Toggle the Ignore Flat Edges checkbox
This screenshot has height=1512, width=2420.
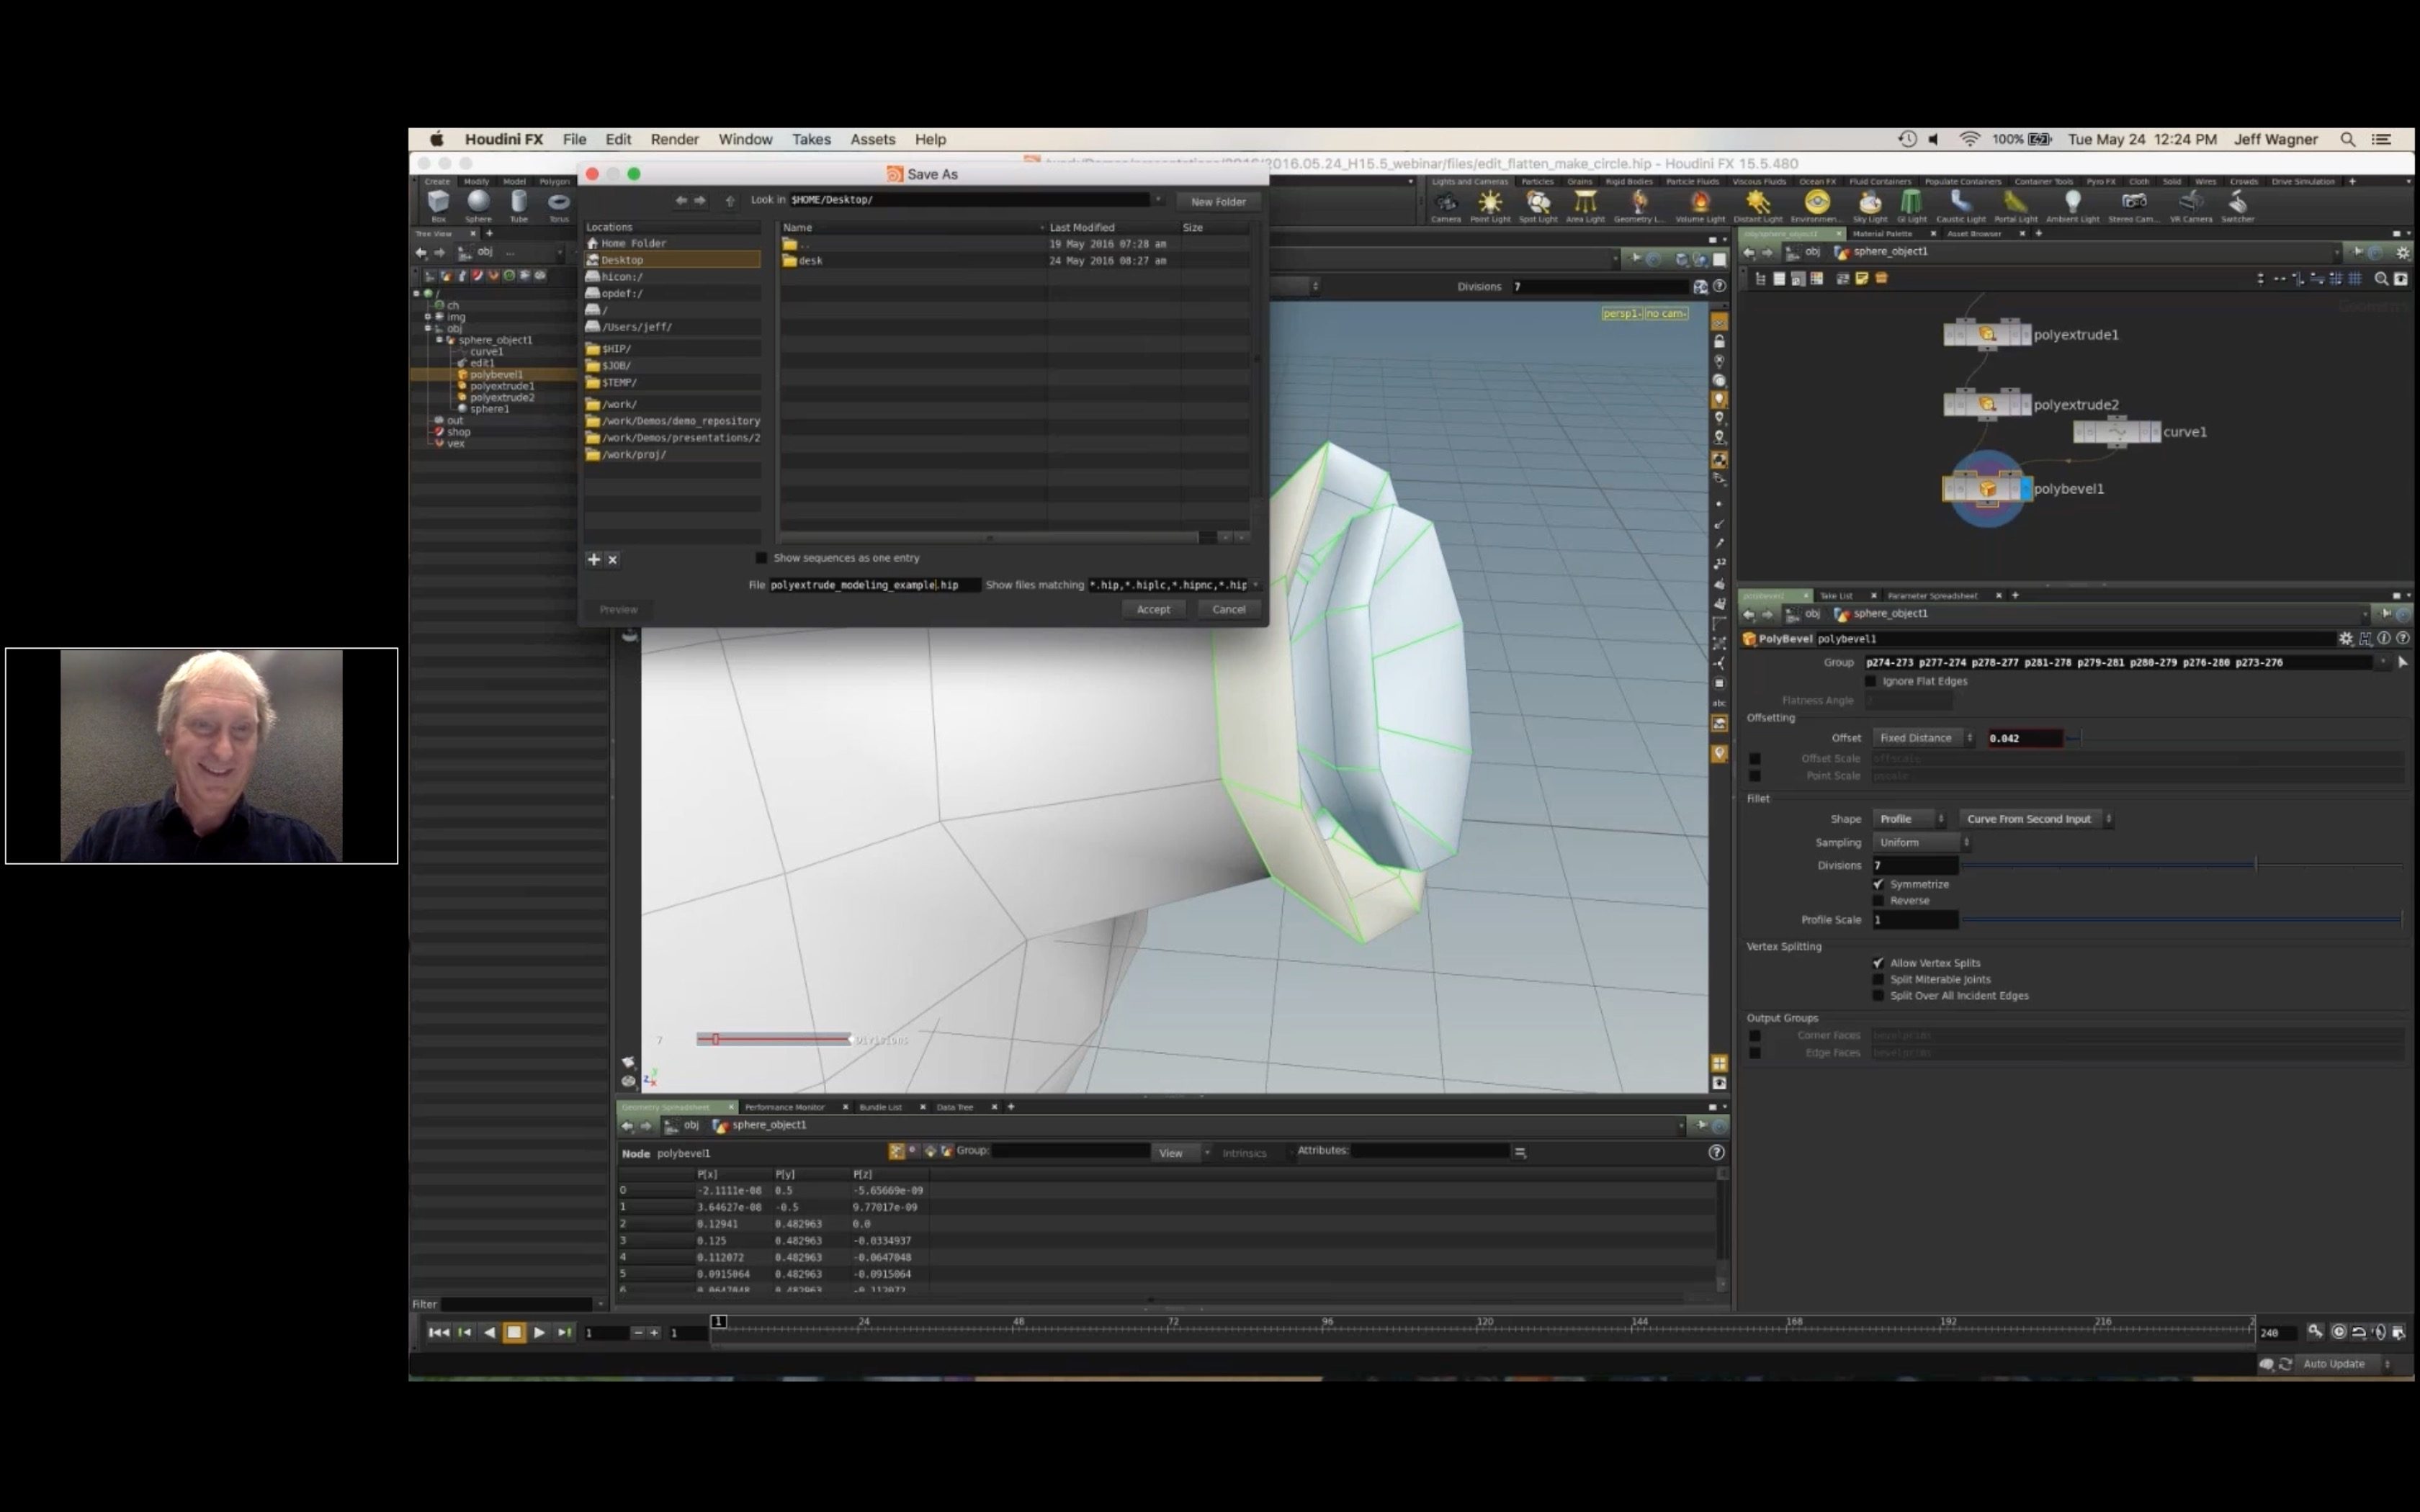pyautogui.click(x=1871, y=681)
